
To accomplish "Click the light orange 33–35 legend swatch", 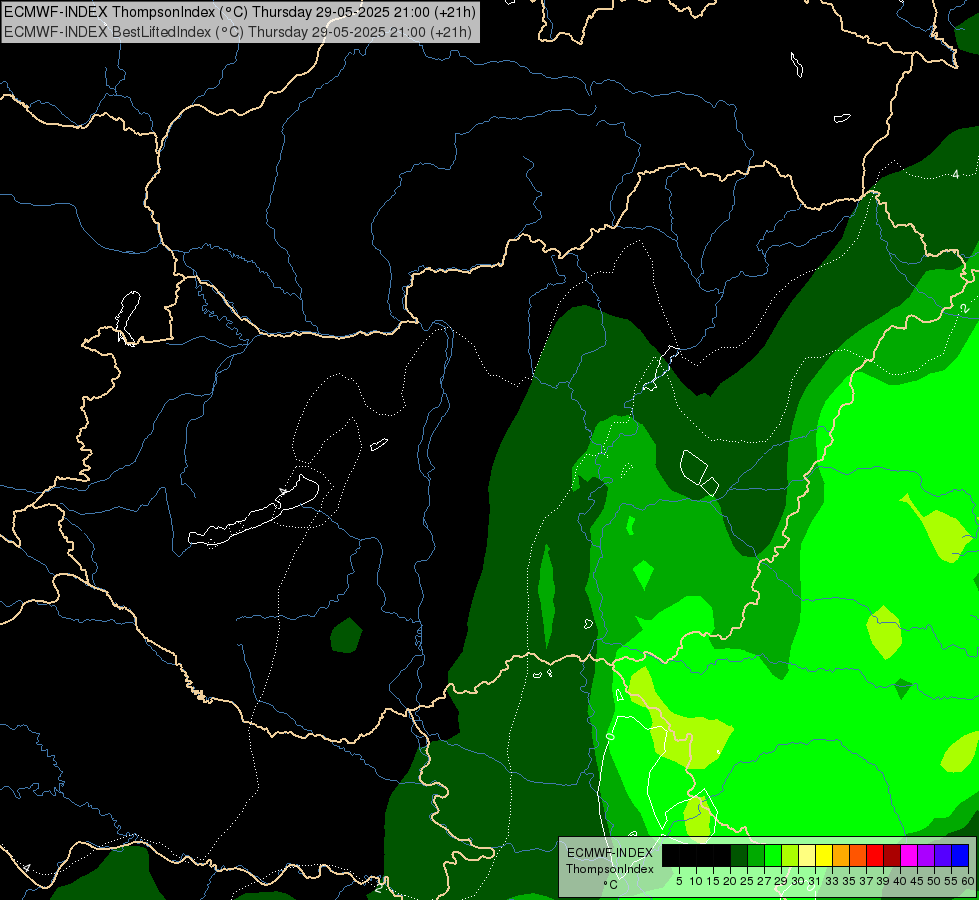I will click(x=841, y=855).
